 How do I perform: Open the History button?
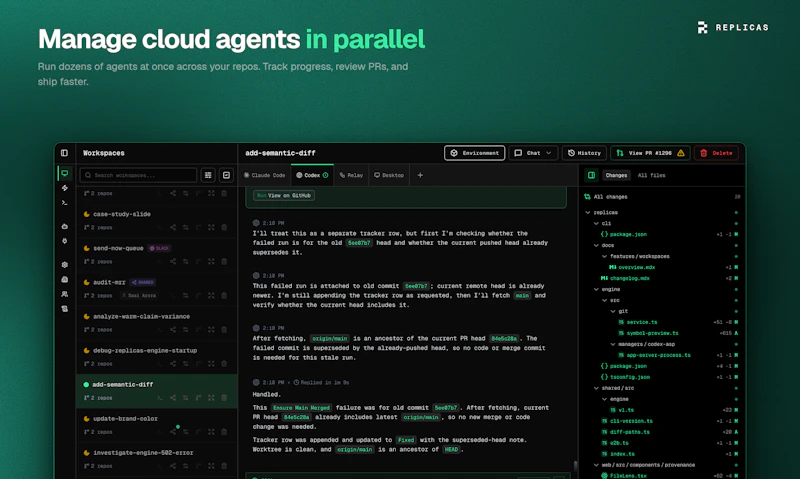(x=584, y=153)
